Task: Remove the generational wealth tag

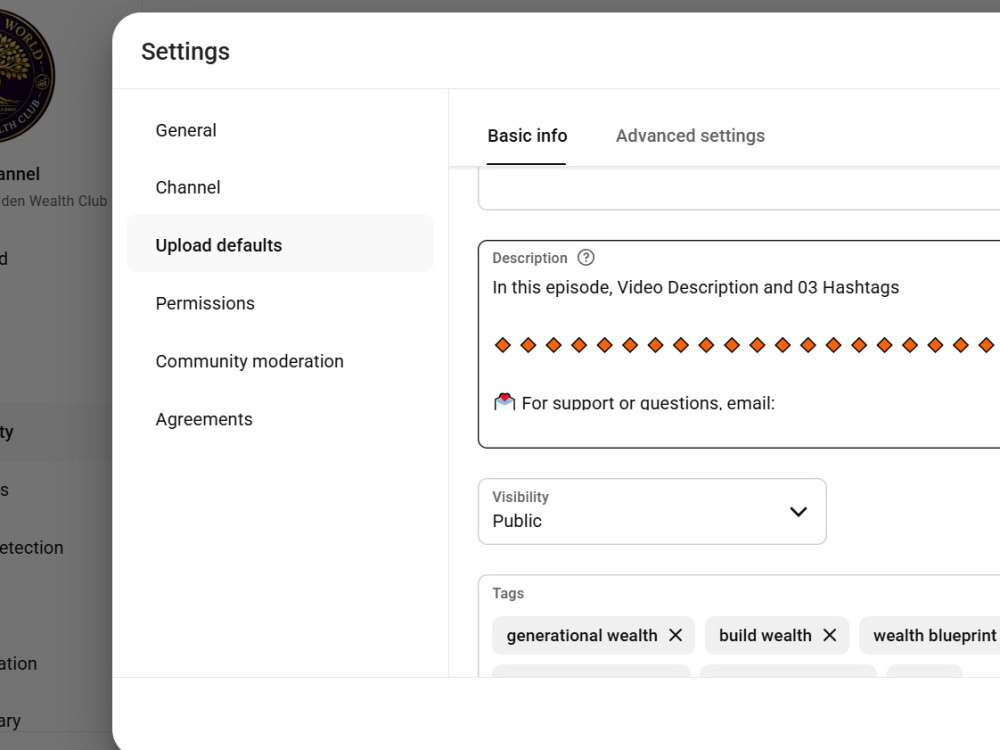Action: coord(675,635)
